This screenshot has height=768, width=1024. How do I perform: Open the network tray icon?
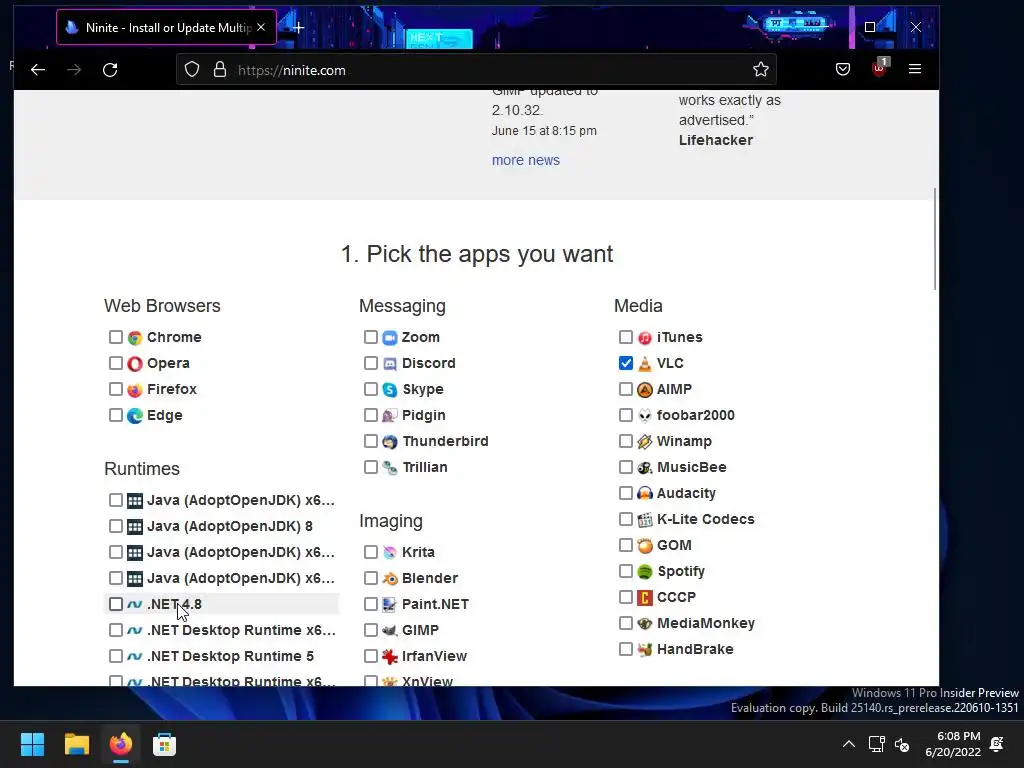[x=876, y=744]
